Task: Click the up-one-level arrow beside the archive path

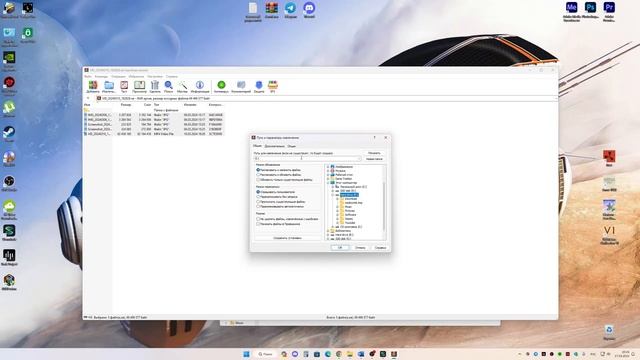Action: tap(88, 98)
